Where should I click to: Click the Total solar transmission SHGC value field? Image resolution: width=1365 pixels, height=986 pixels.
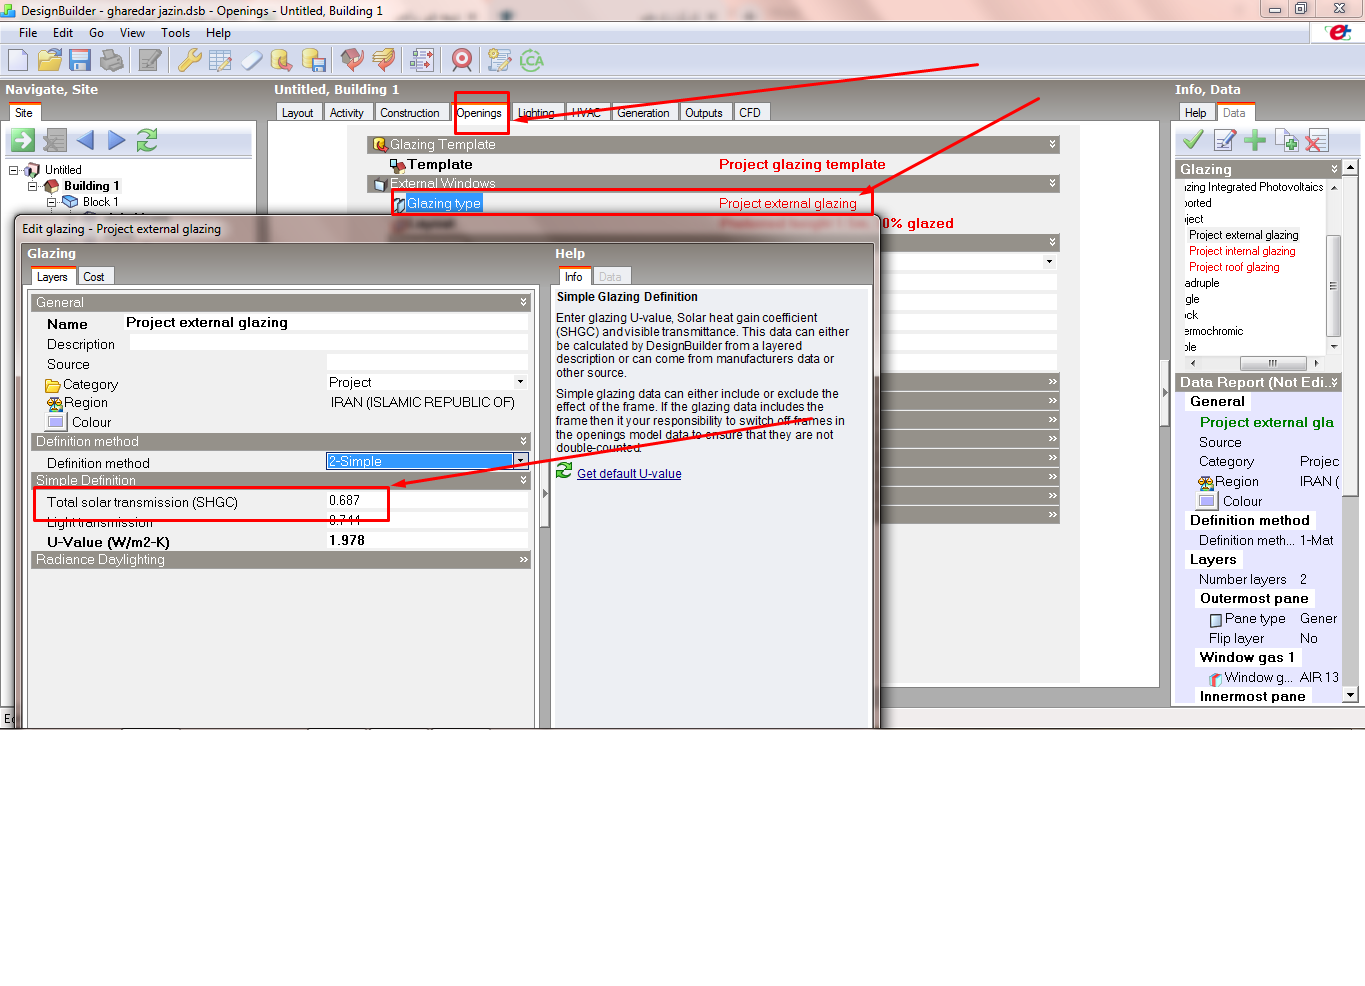427,501
